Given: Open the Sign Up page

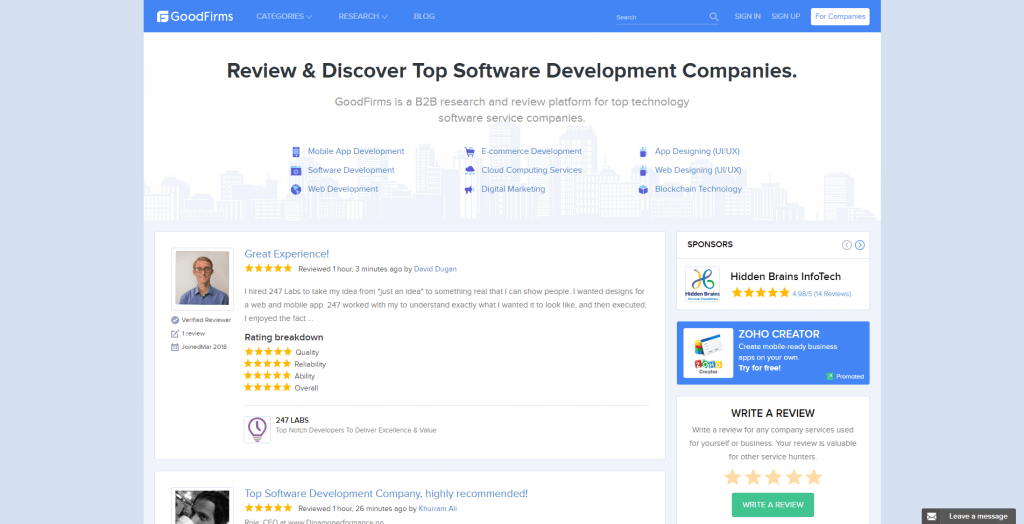Looking at the screenshot, I should pos(786,16).
